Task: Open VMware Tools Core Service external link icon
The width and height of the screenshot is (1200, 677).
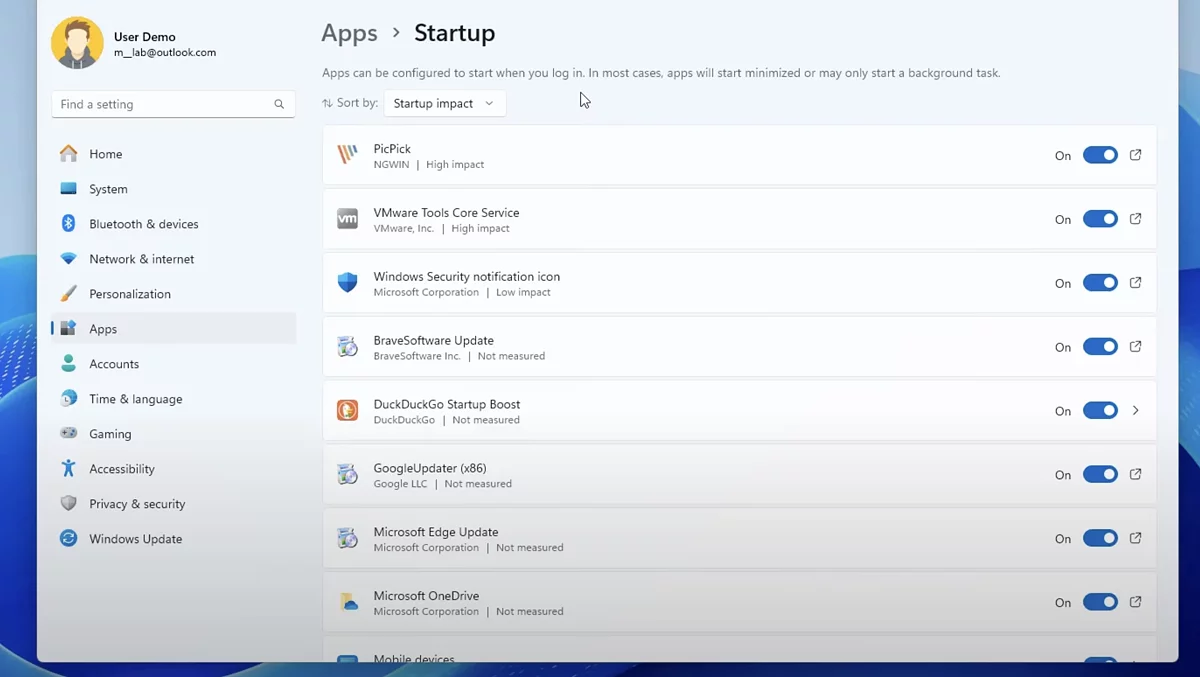Action: (x=1135, y=219)
